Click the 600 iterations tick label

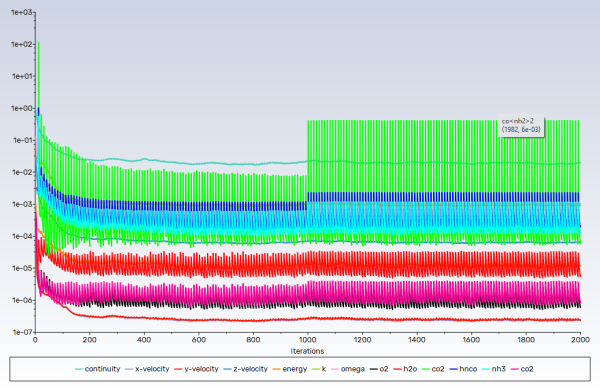(x=199, y=340)
